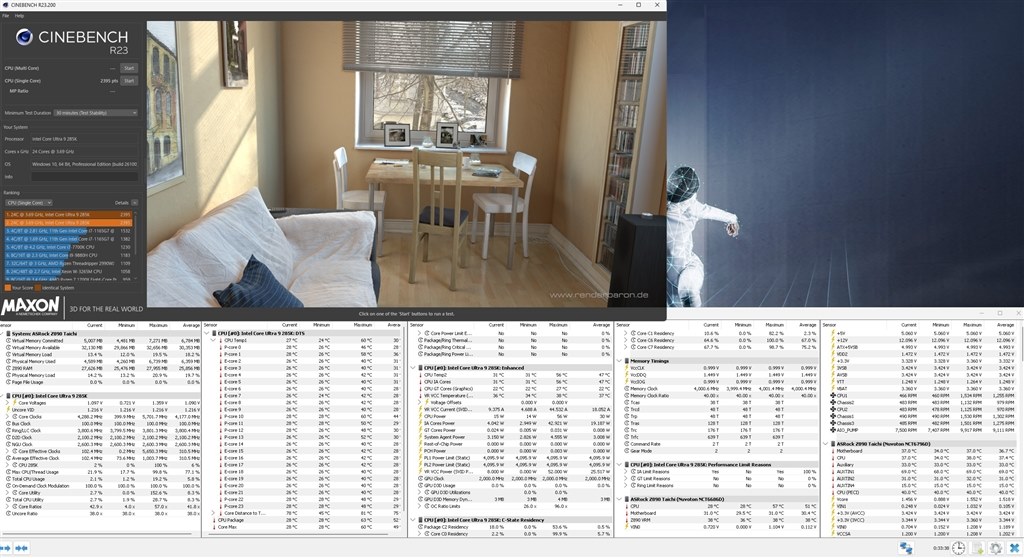
Task: Click the HWiNFO save log file icon
Action: [977, 548]
